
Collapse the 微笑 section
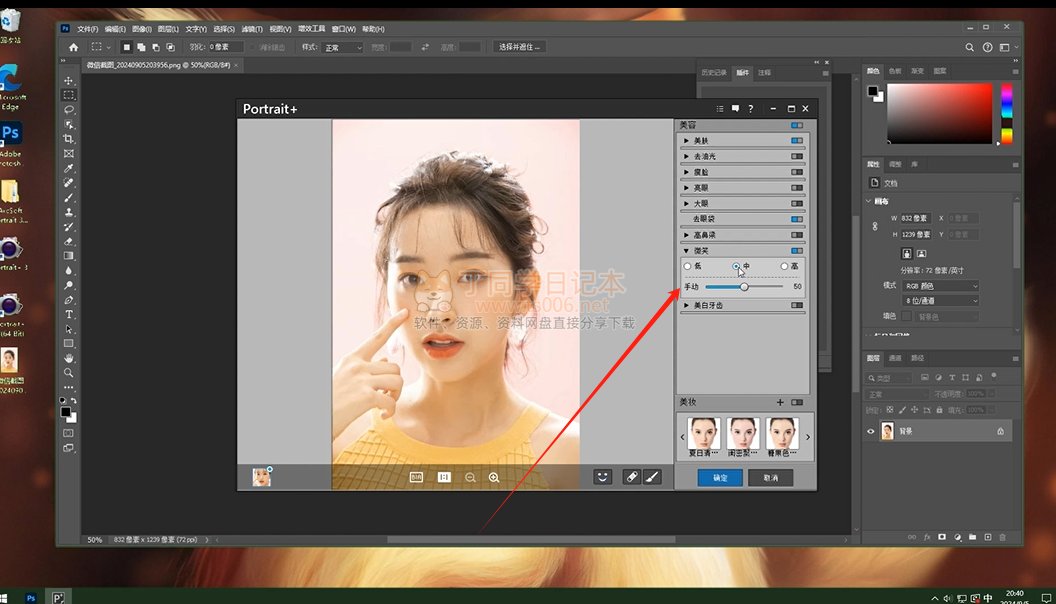pyautogui.click(x=687, y=250)
